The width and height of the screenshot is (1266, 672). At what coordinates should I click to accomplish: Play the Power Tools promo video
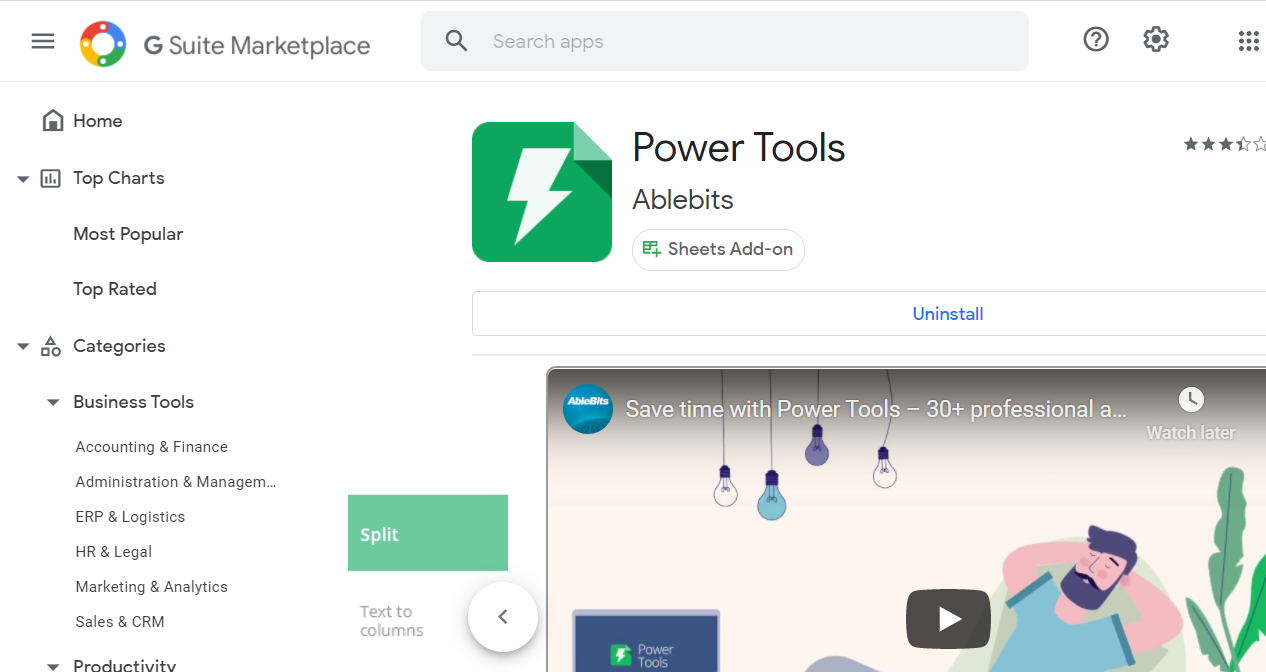coord(947,618)
